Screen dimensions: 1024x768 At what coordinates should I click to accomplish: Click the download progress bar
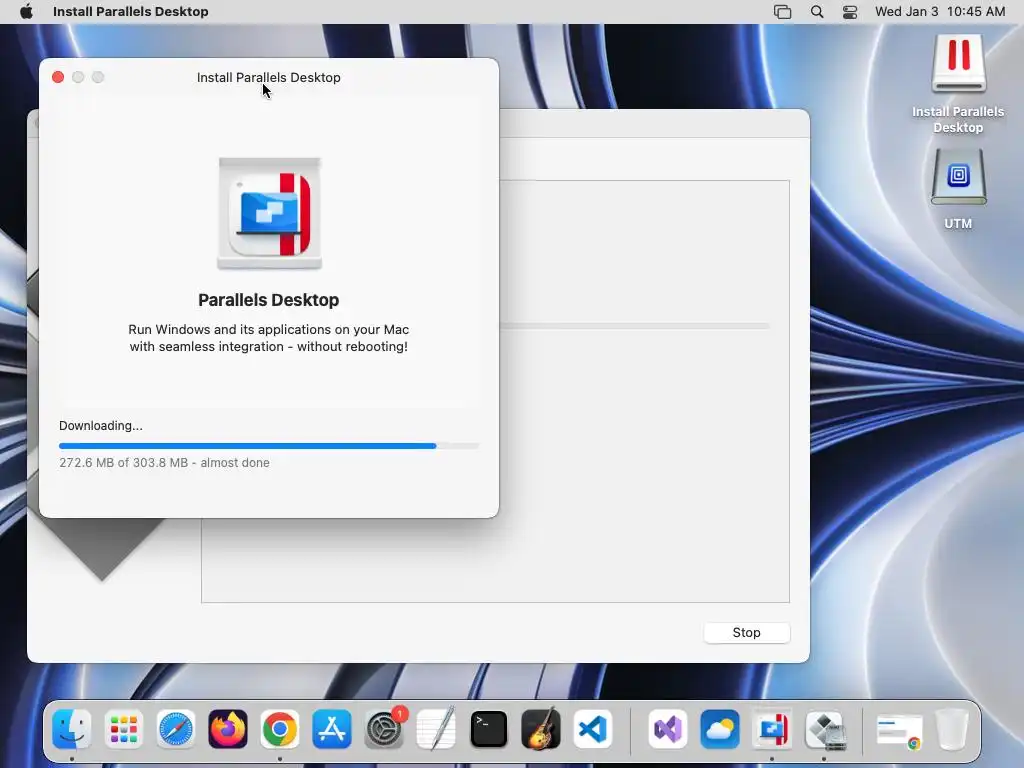click(269, 446)
